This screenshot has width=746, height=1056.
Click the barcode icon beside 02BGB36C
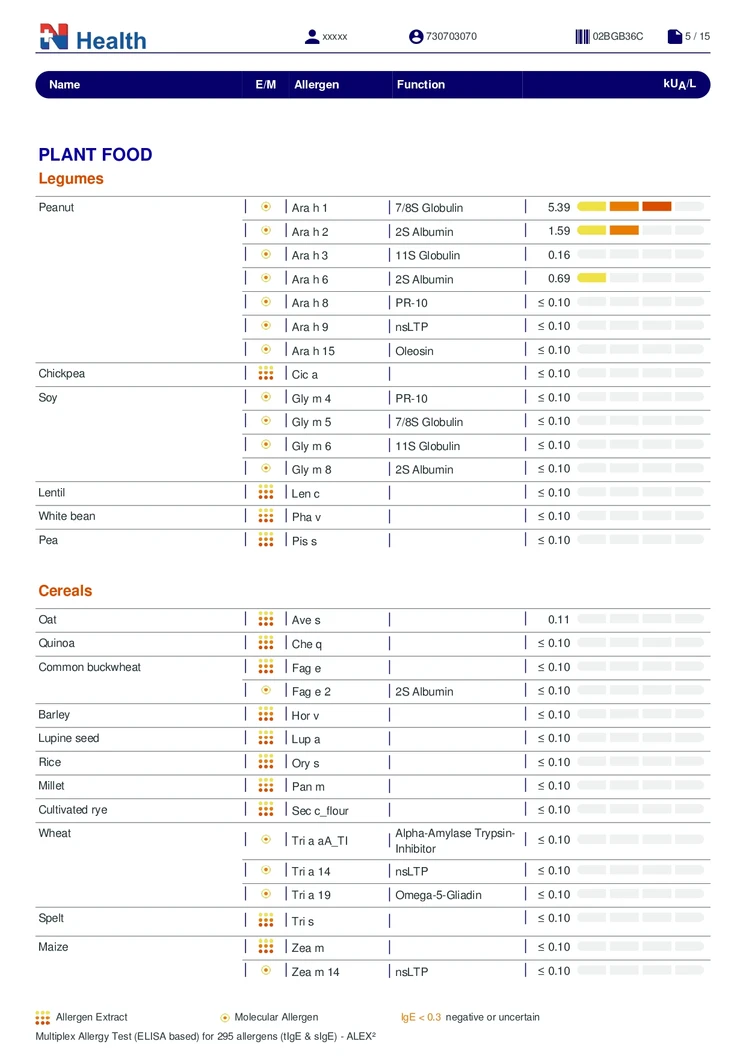tap(582, 37)
